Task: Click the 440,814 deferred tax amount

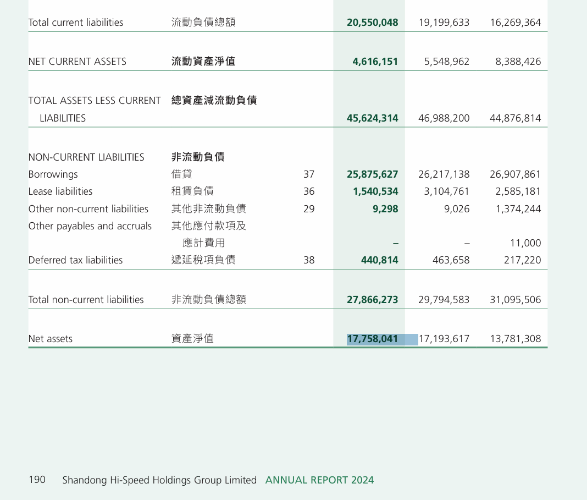Action: coord(380,260)
